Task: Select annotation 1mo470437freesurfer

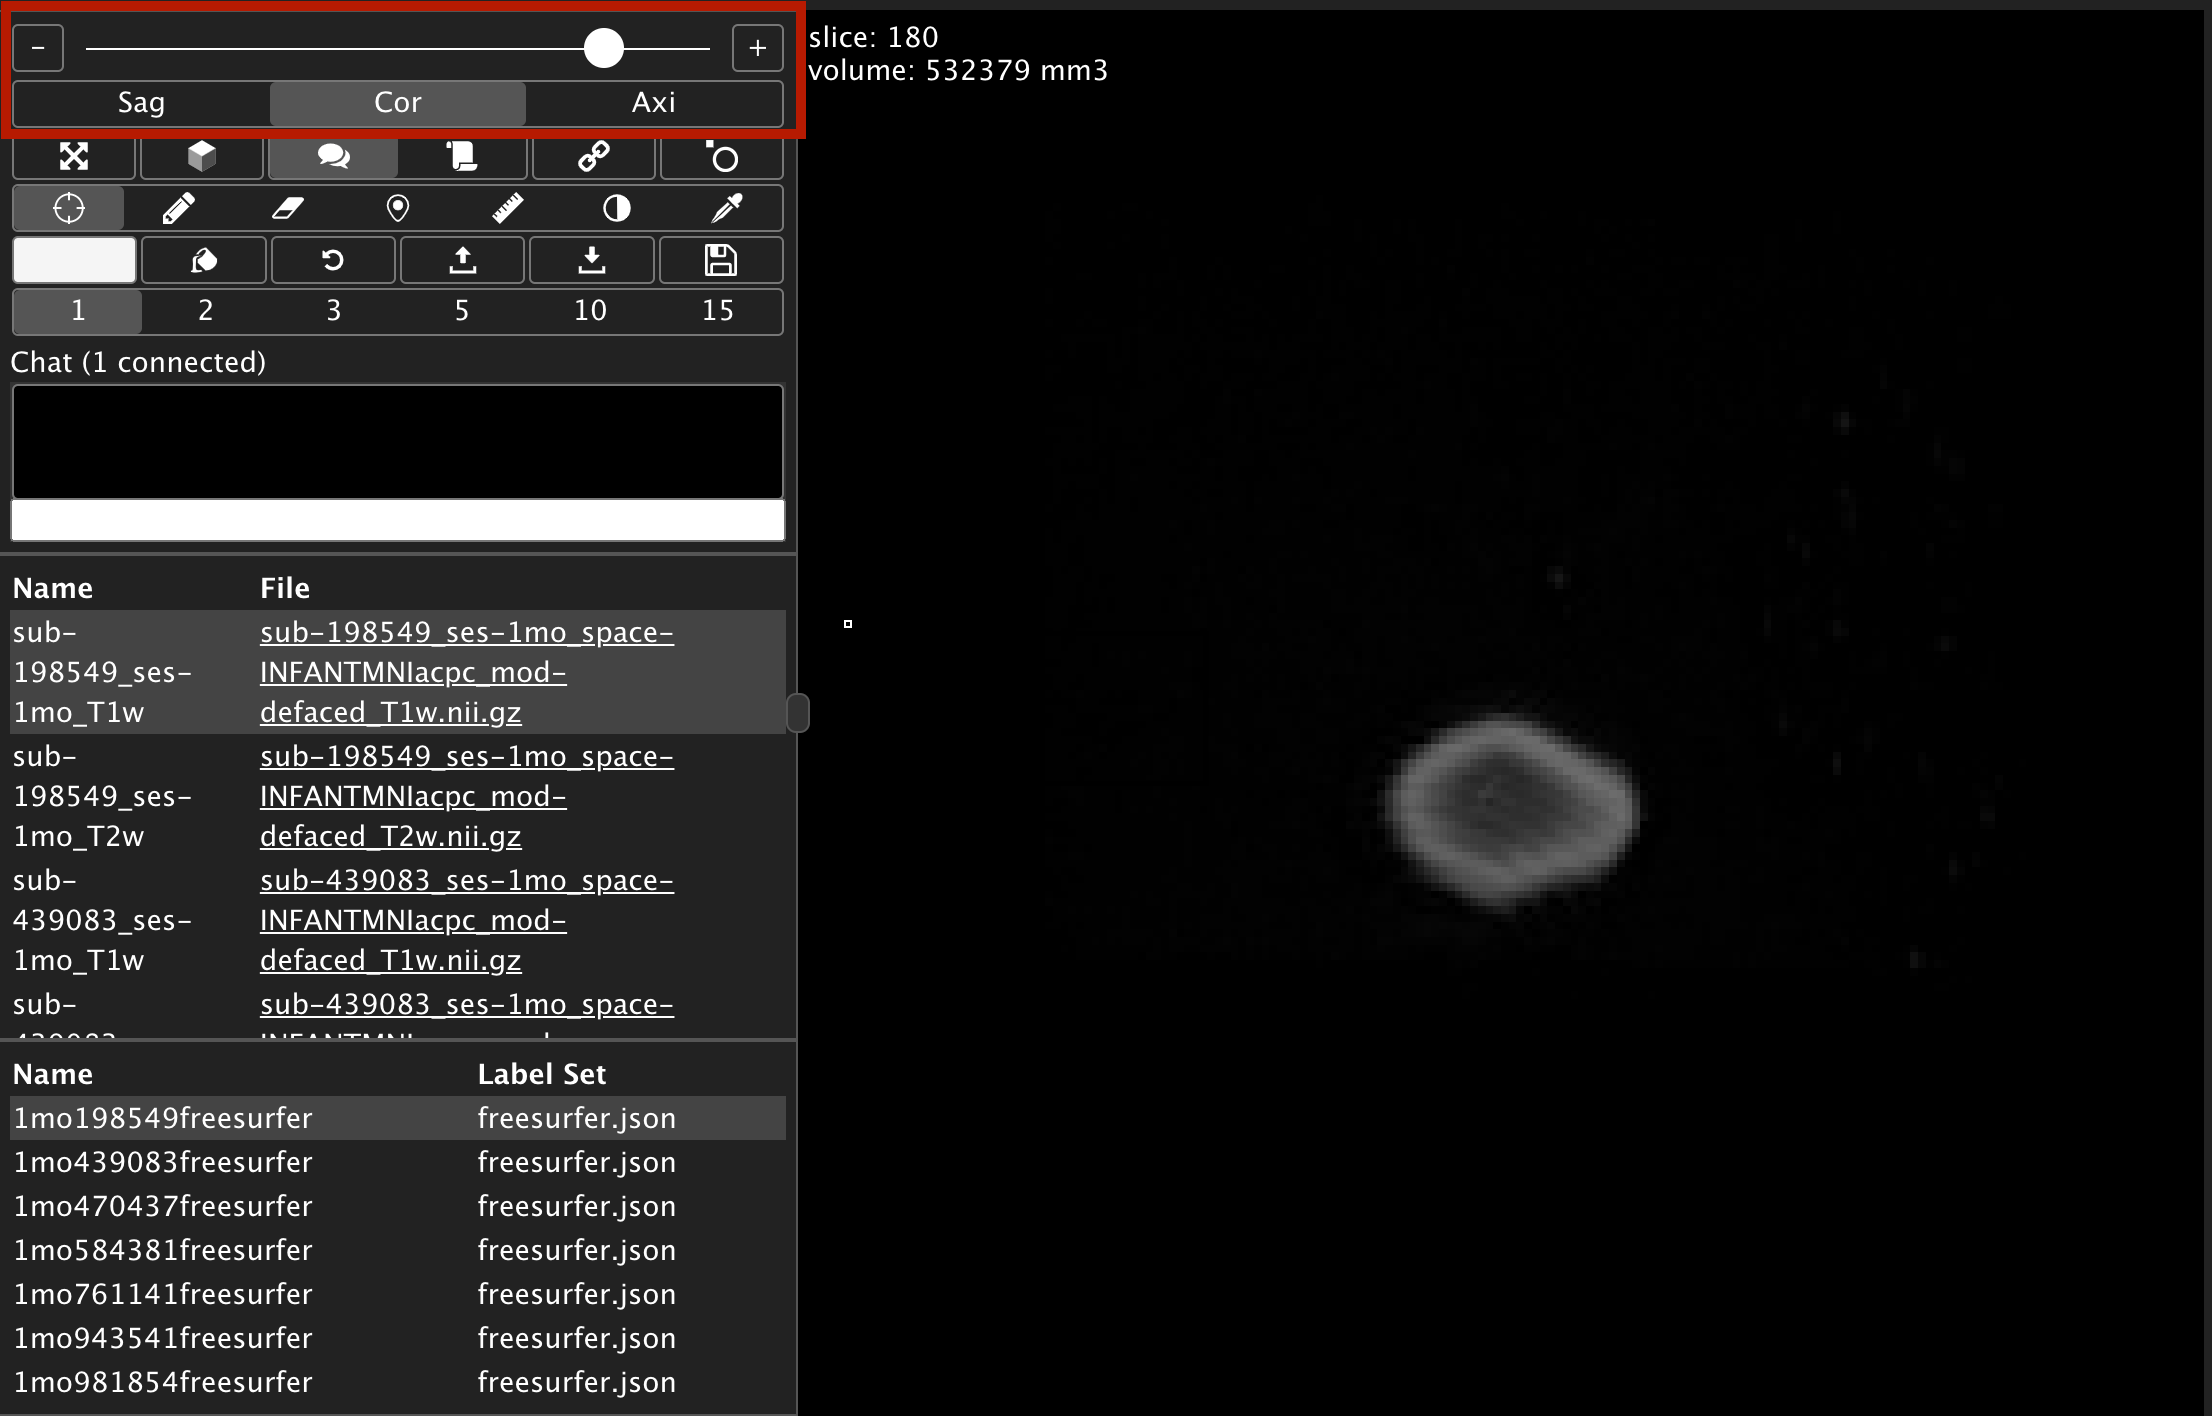Action: pos(163,1206)
